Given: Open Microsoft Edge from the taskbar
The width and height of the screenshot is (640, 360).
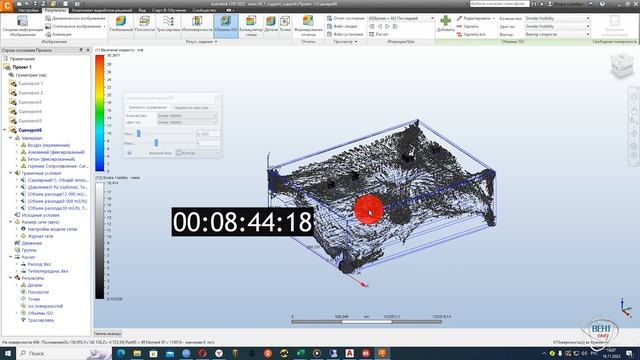Looking at the screenshot, I should coord(121,353).
